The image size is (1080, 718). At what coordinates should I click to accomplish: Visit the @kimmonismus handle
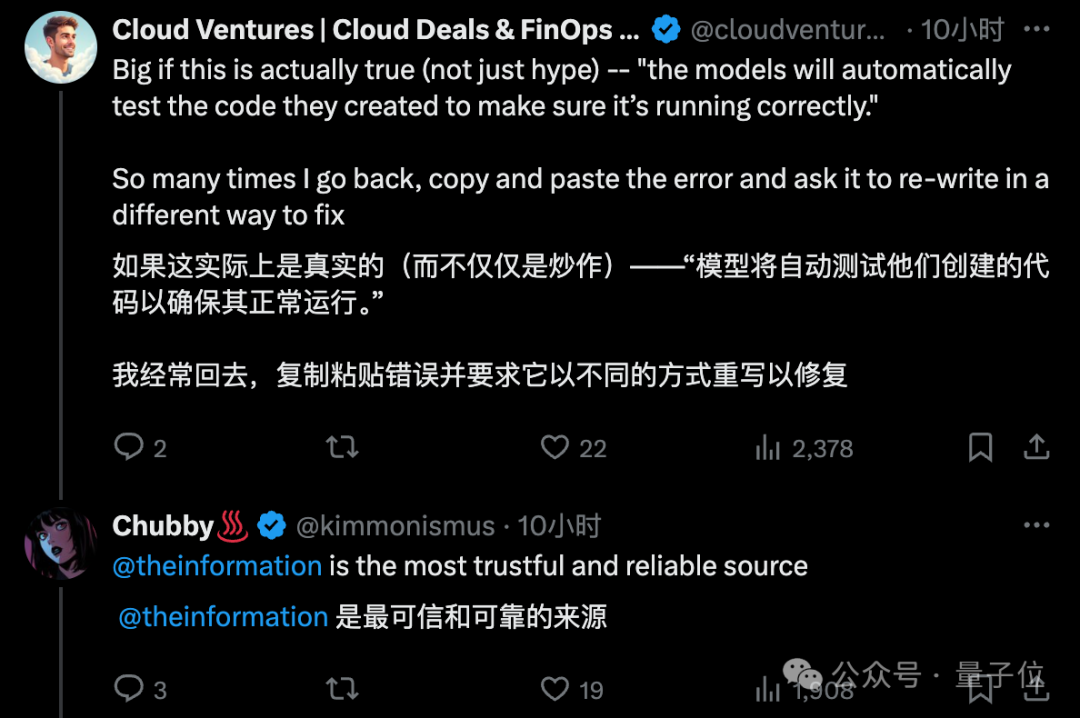pyautogui.click(x=395, y=526)
